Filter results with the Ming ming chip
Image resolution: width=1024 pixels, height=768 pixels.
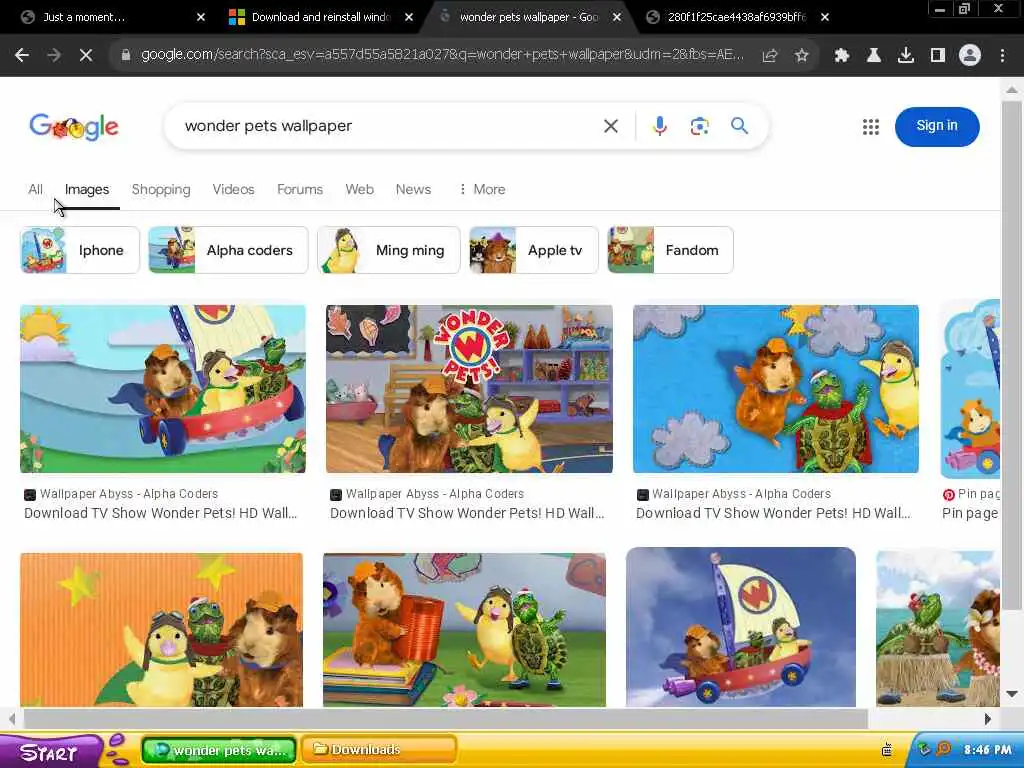click(389, 250)
